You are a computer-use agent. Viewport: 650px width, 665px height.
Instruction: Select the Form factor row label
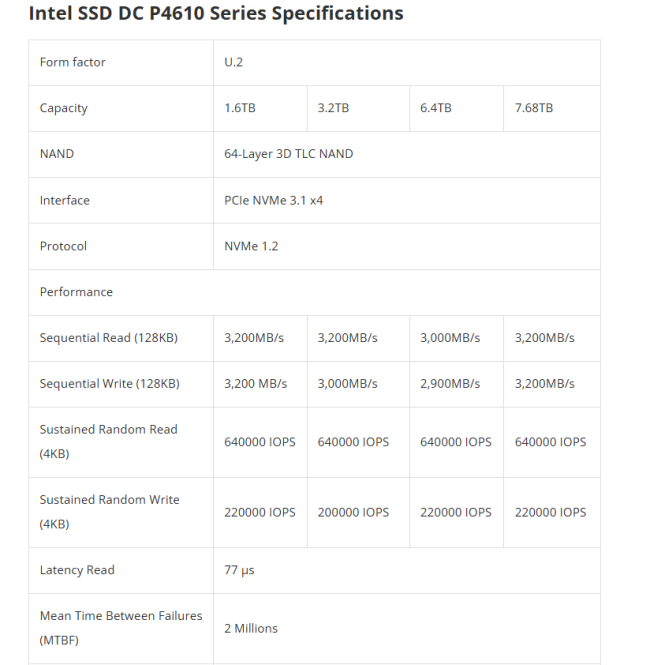(72, 62)
